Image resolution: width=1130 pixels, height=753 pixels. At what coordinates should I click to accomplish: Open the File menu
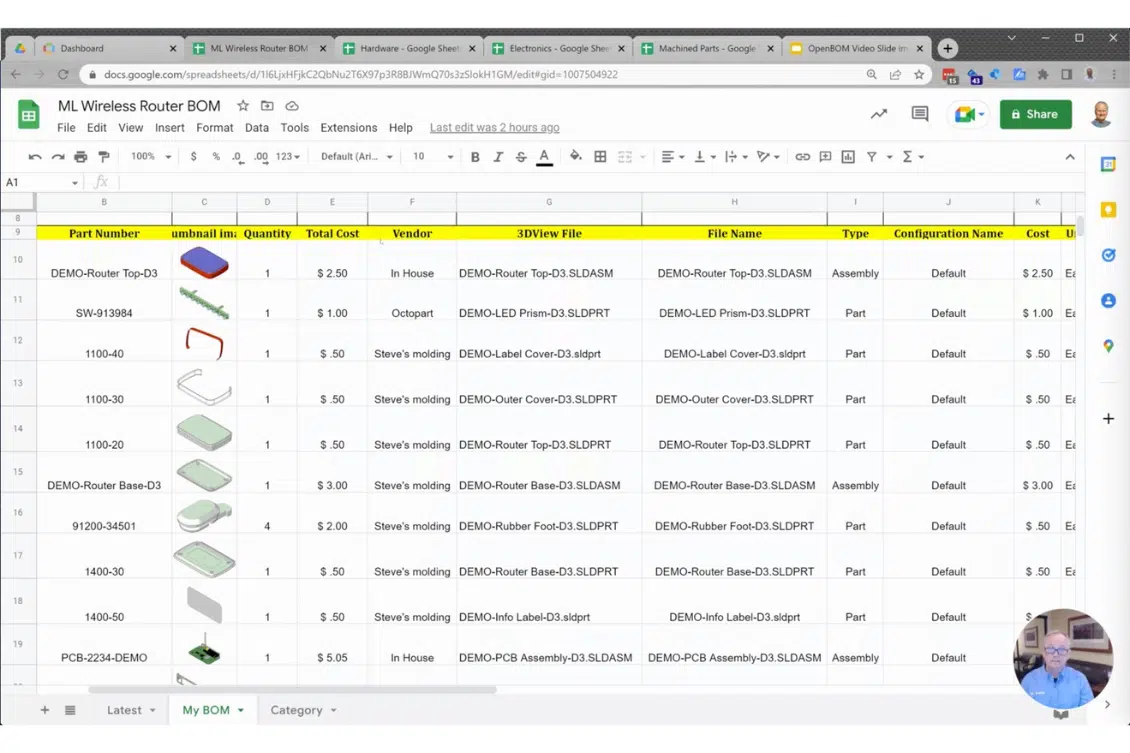66,128
